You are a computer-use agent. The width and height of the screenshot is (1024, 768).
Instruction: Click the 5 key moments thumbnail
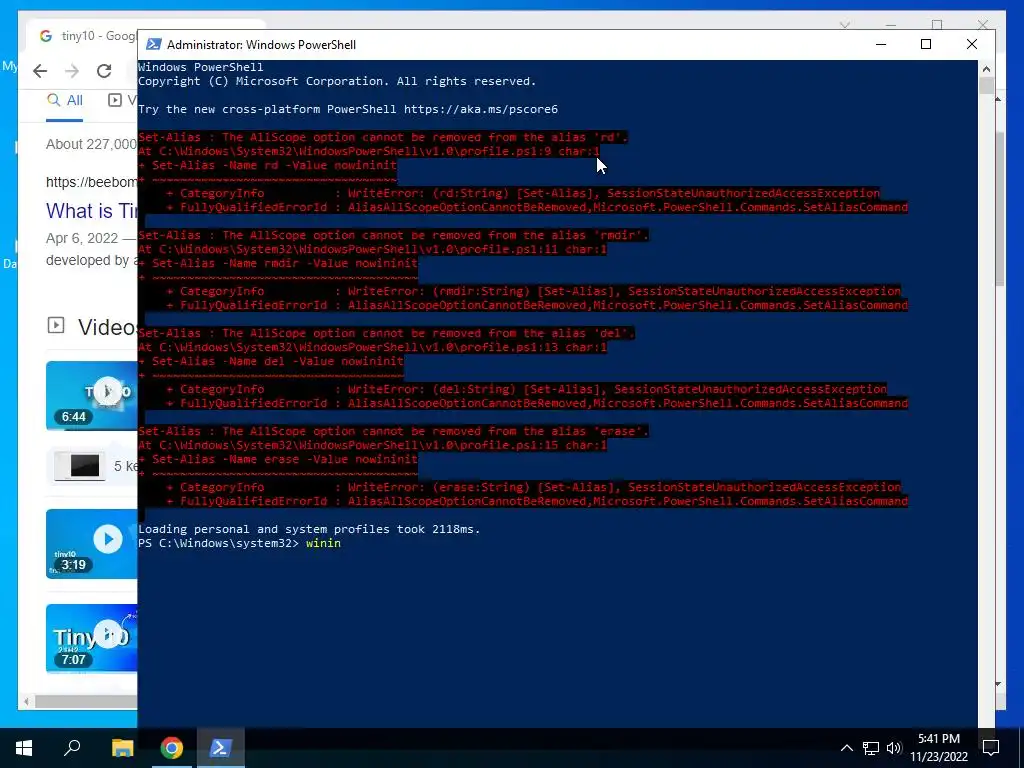click(80, 466)
